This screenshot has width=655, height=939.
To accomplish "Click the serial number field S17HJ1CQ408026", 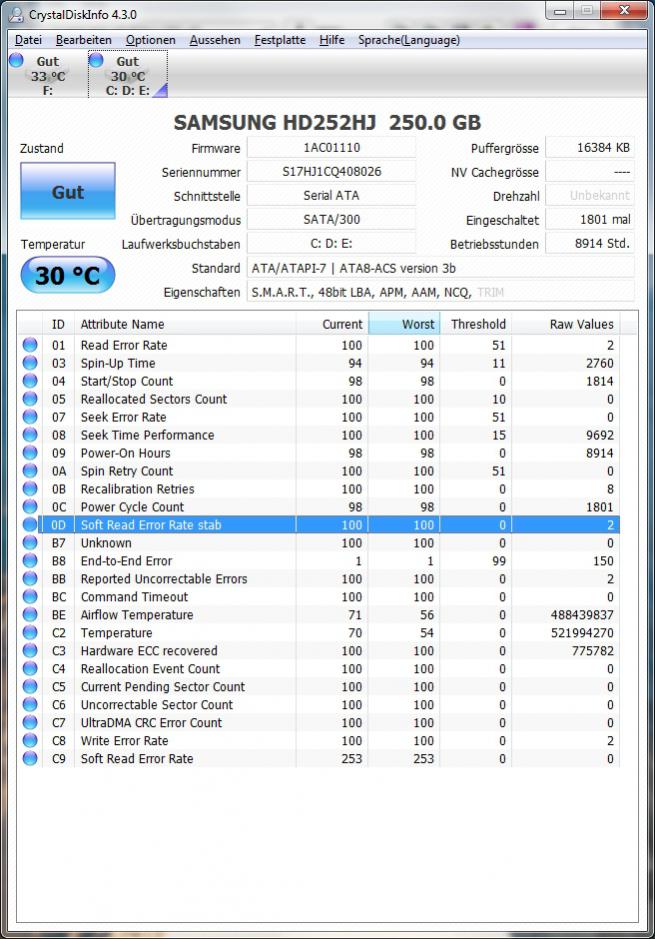I will (x=331, y=171).
